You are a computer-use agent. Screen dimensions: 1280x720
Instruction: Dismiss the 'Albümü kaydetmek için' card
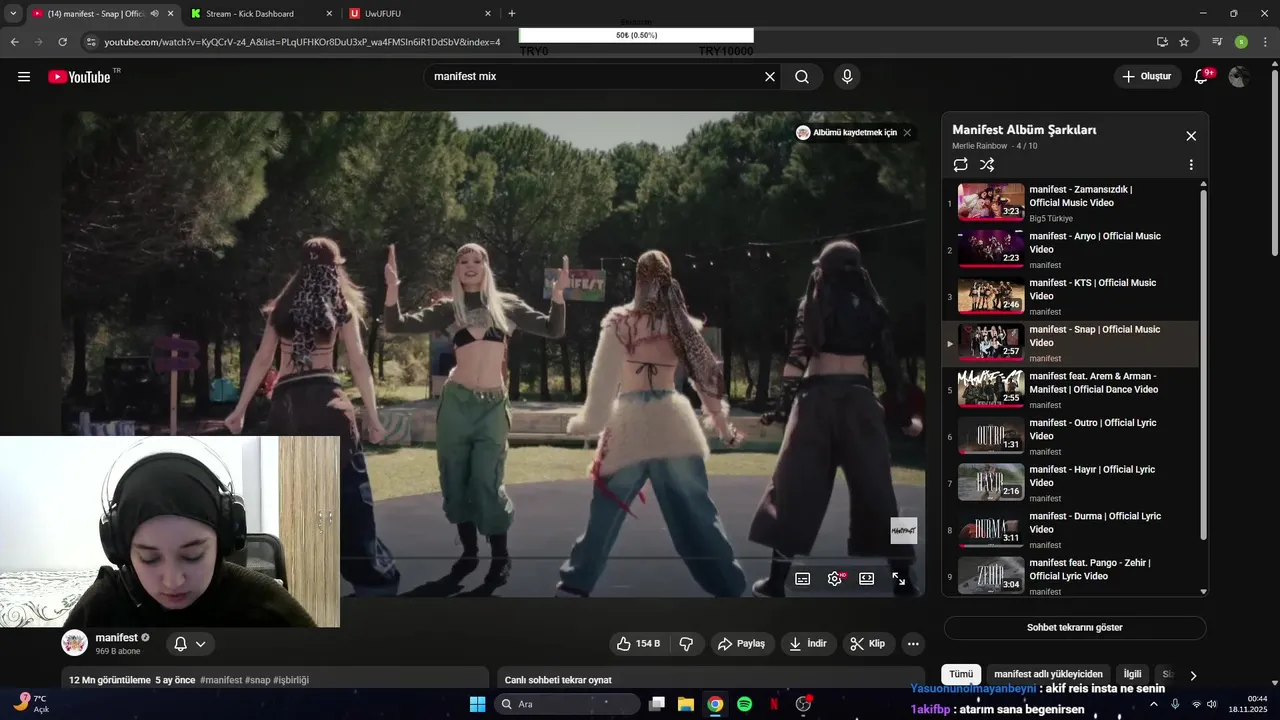[907, 133]
